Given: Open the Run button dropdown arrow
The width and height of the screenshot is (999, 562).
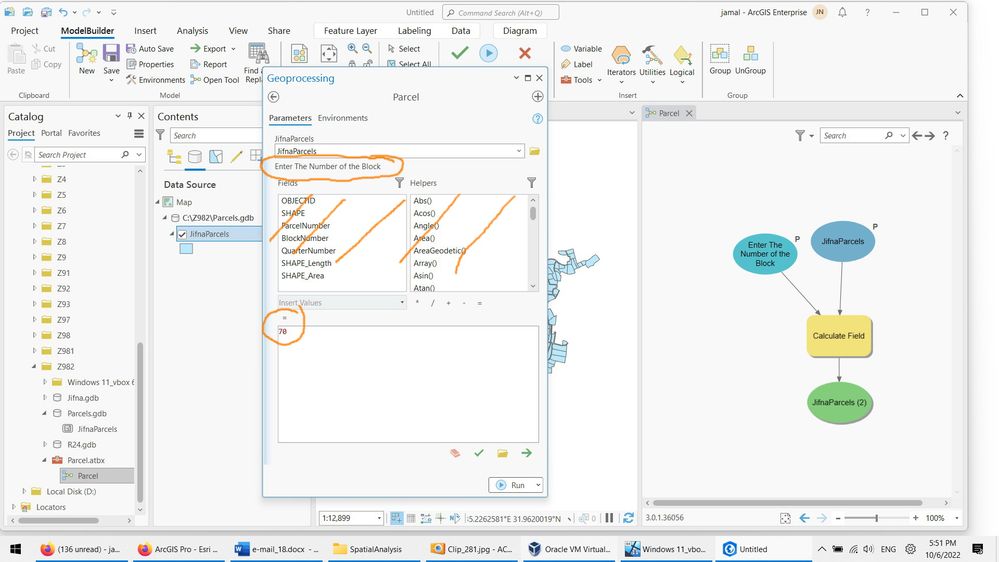Looking at the screenshot, I should pos(538,485).
